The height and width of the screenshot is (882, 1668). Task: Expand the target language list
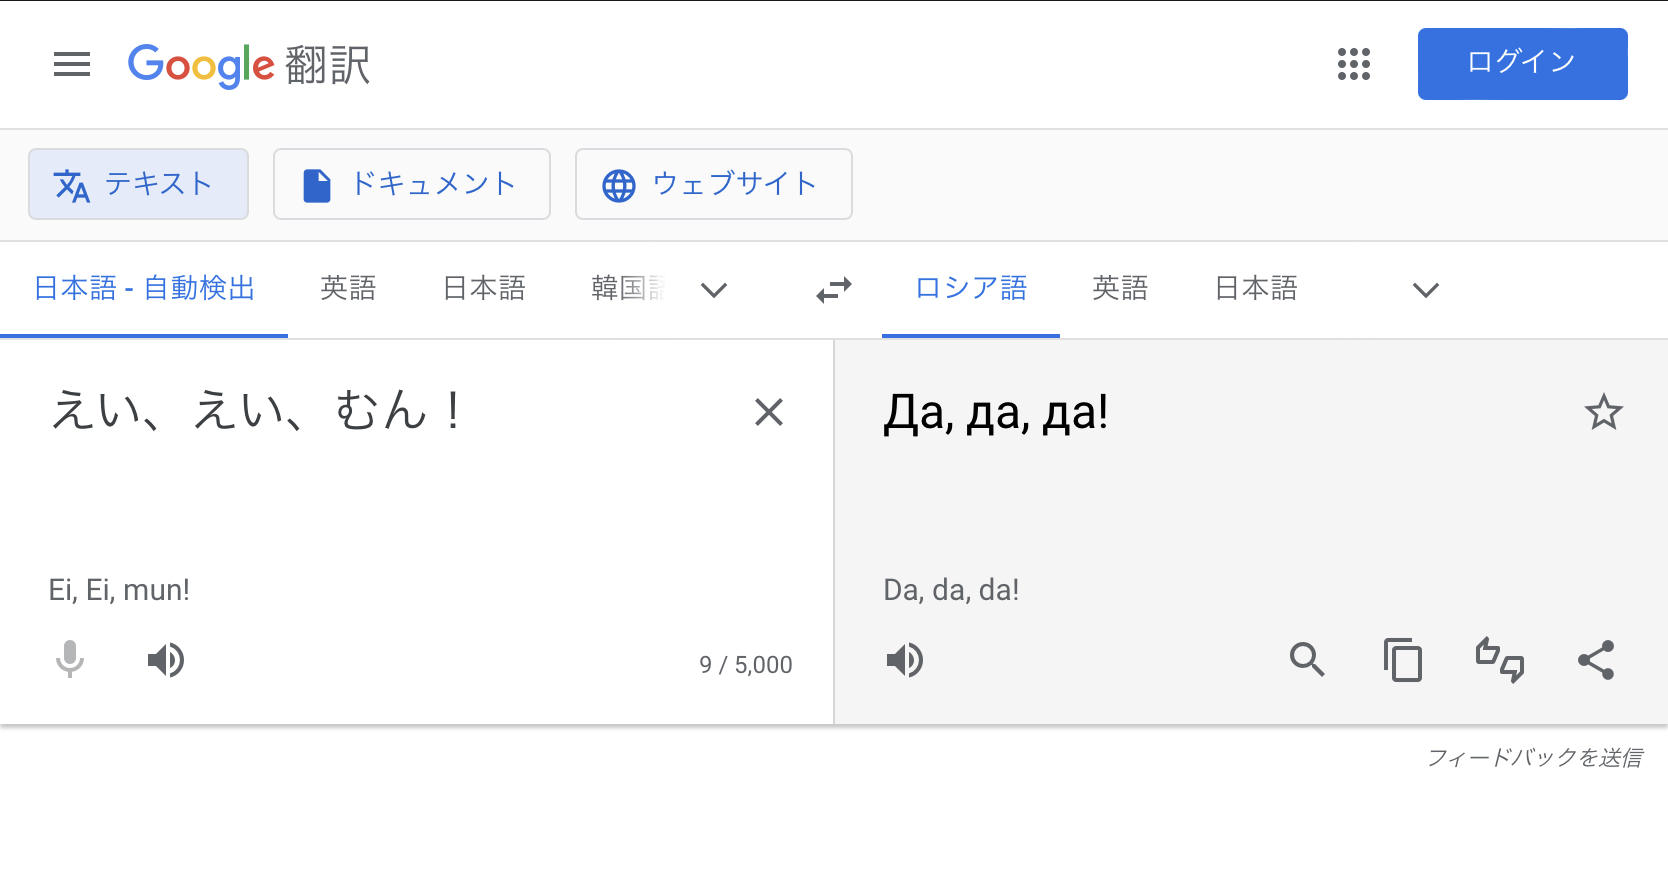tap(1425, 290)
